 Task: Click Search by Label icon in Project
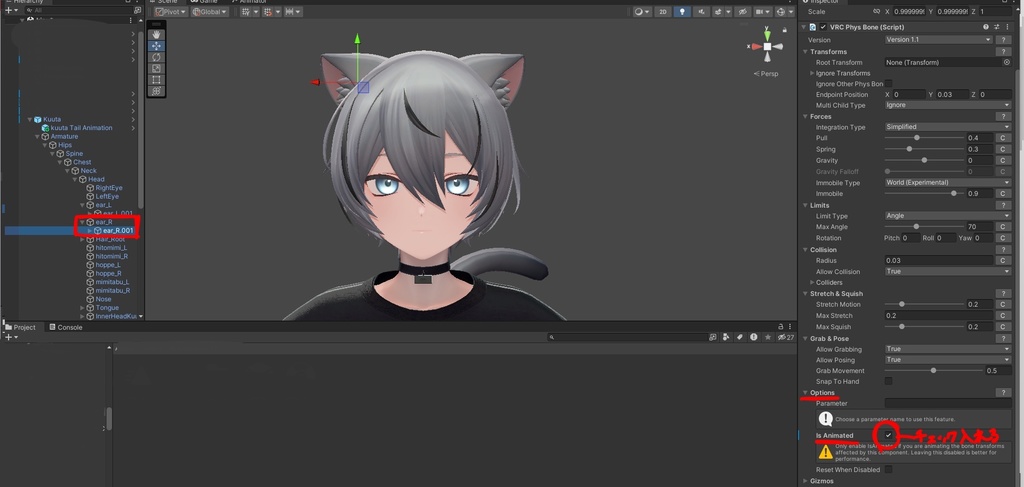pyautogui.click(x=740, y=337)
